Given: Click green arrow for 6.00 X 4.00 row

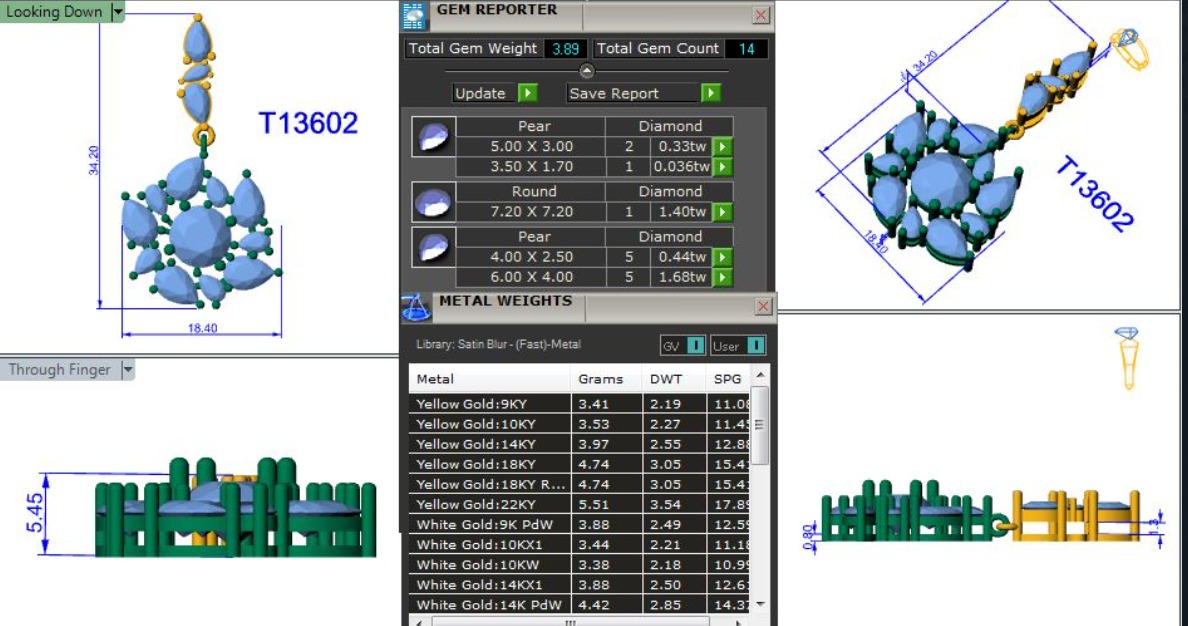Looking at the screenshot, I should coord(723,277).
